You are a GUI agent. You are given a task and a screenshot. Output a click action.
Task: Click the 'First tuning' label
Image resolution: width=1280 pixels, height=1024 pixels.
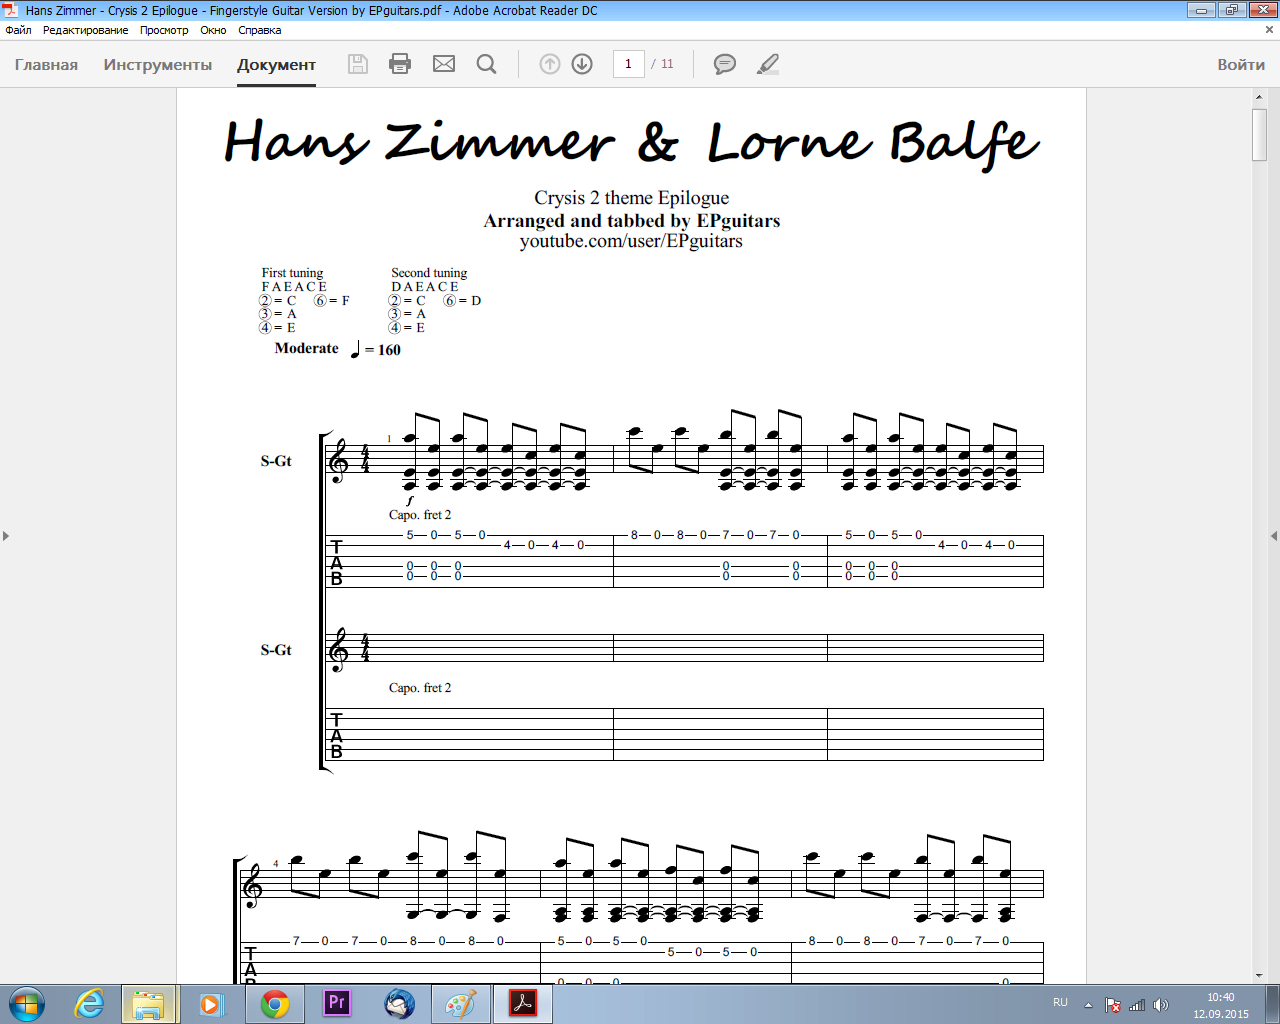pyautogui.click(x=292, y=272)
